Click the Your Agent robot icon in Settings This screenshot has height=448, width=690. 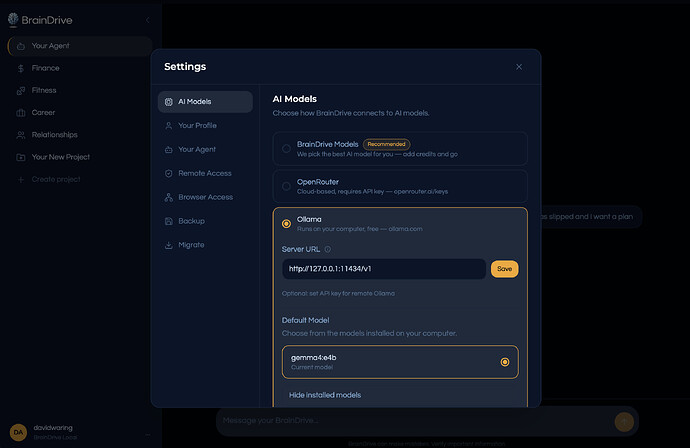(x=169, y=150)
